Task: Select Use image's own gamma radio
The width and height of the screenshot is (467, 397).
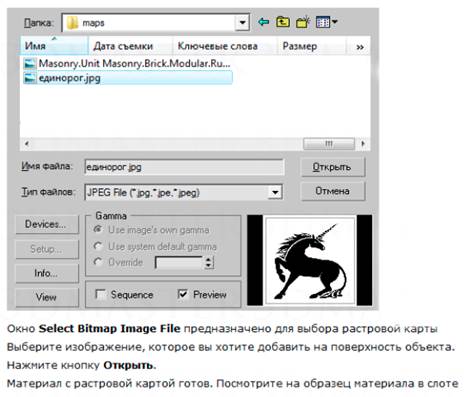Action: click(98, 230)
